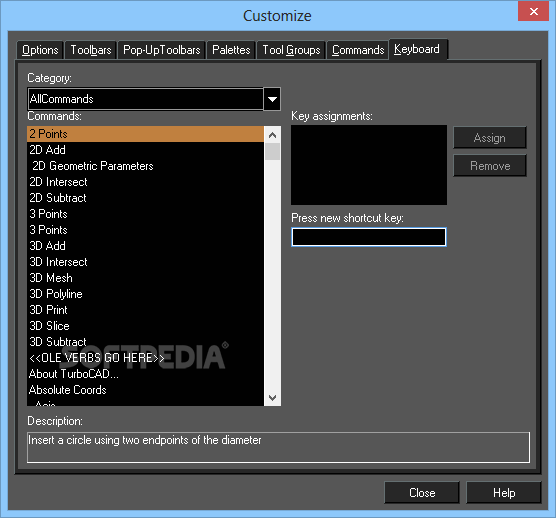556x518 pixels.
Task: Select the OLE VERBS GO HERE entry
Action: tap(145, 358)
